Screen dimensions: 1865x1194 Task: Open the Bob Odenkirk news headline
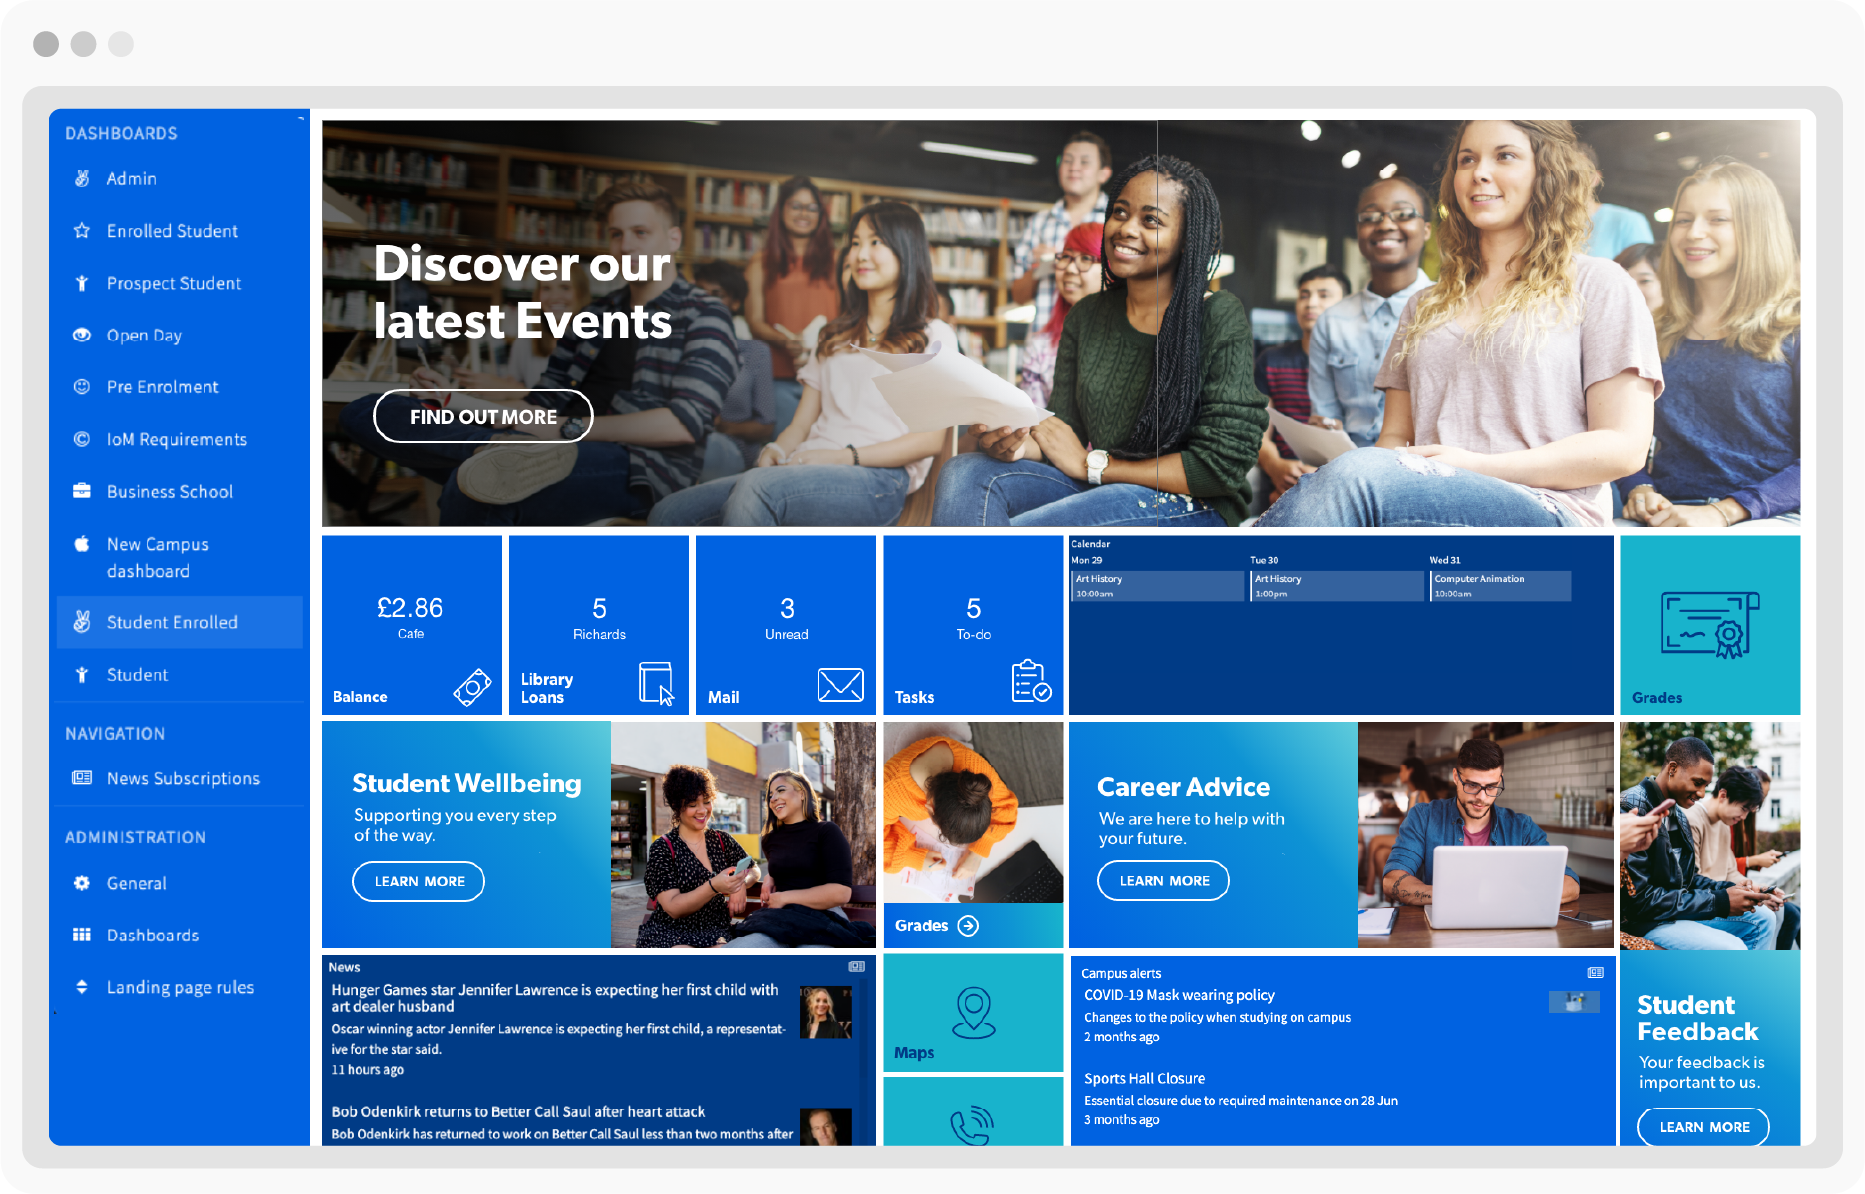pos(518,1112)
